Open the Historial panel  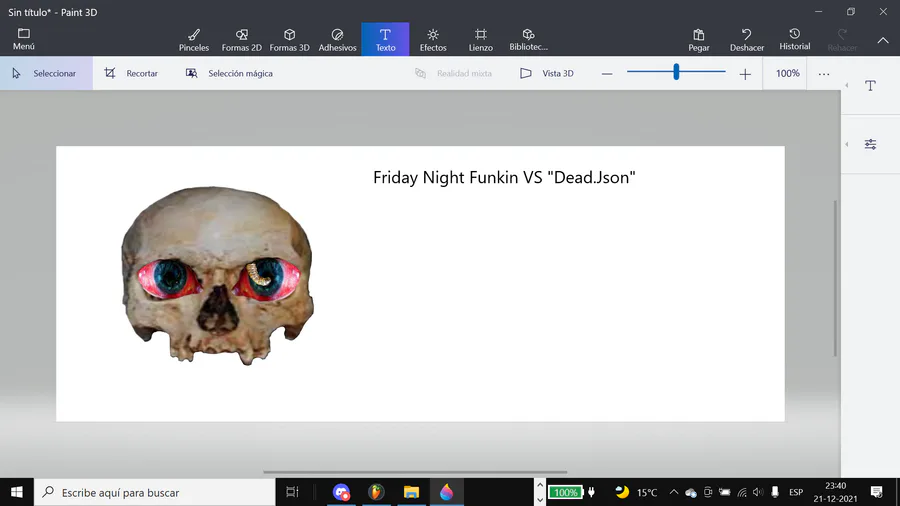click(x=794, y=40)
